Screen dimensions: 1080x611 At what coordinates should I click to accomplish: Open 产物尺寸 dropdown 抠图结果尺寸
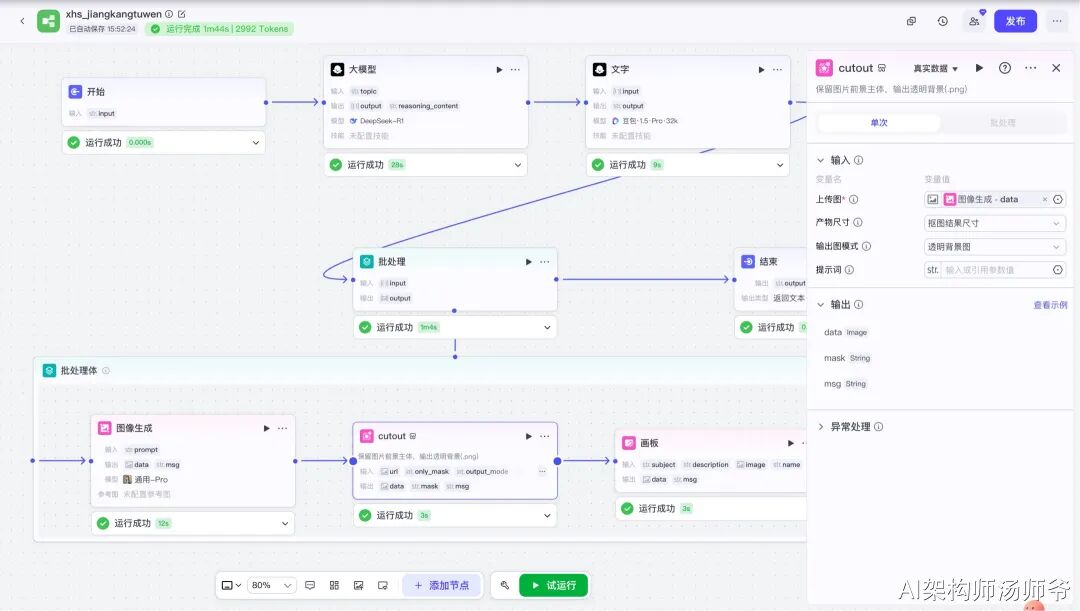tap(995, 223)
